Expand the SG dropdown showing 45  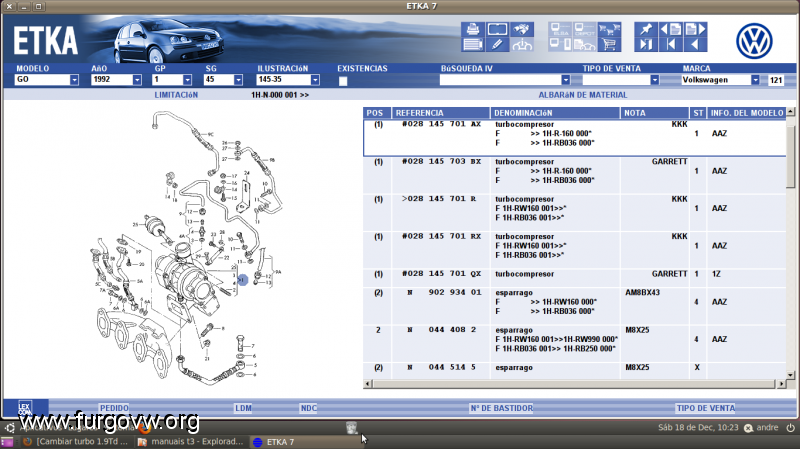tap(223, 80)
